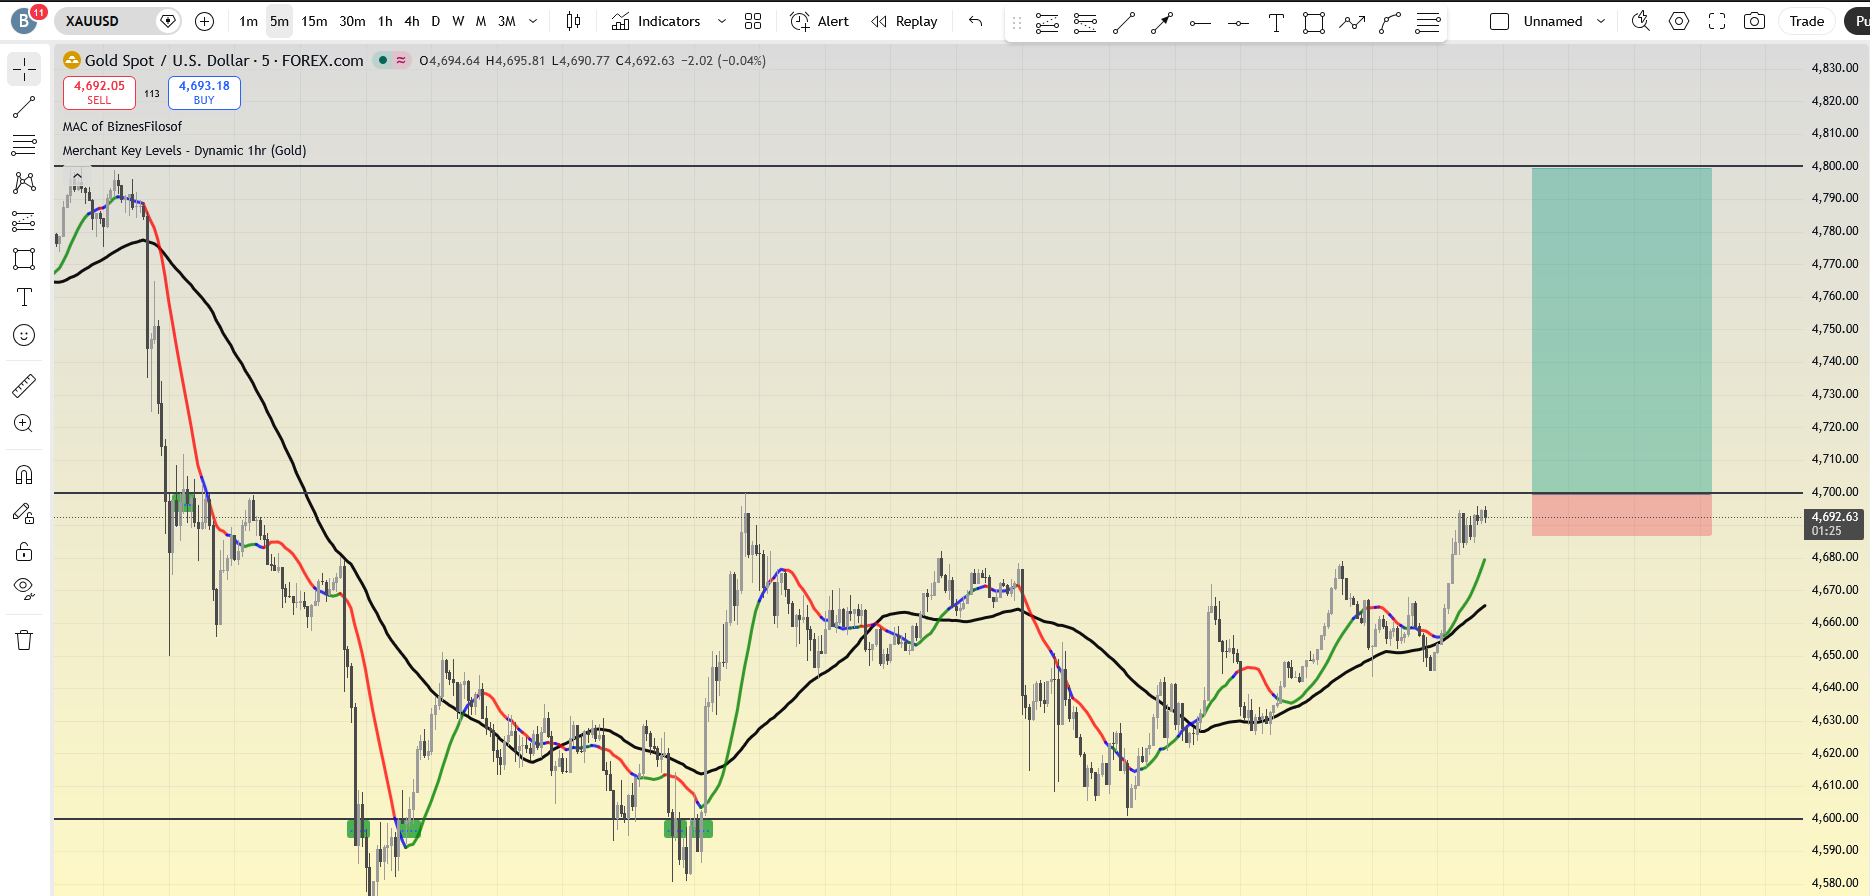This screenshot has height=896, width=1870.
Task: Open chart settings gear icon
Action: click(x=1679, y=21)
